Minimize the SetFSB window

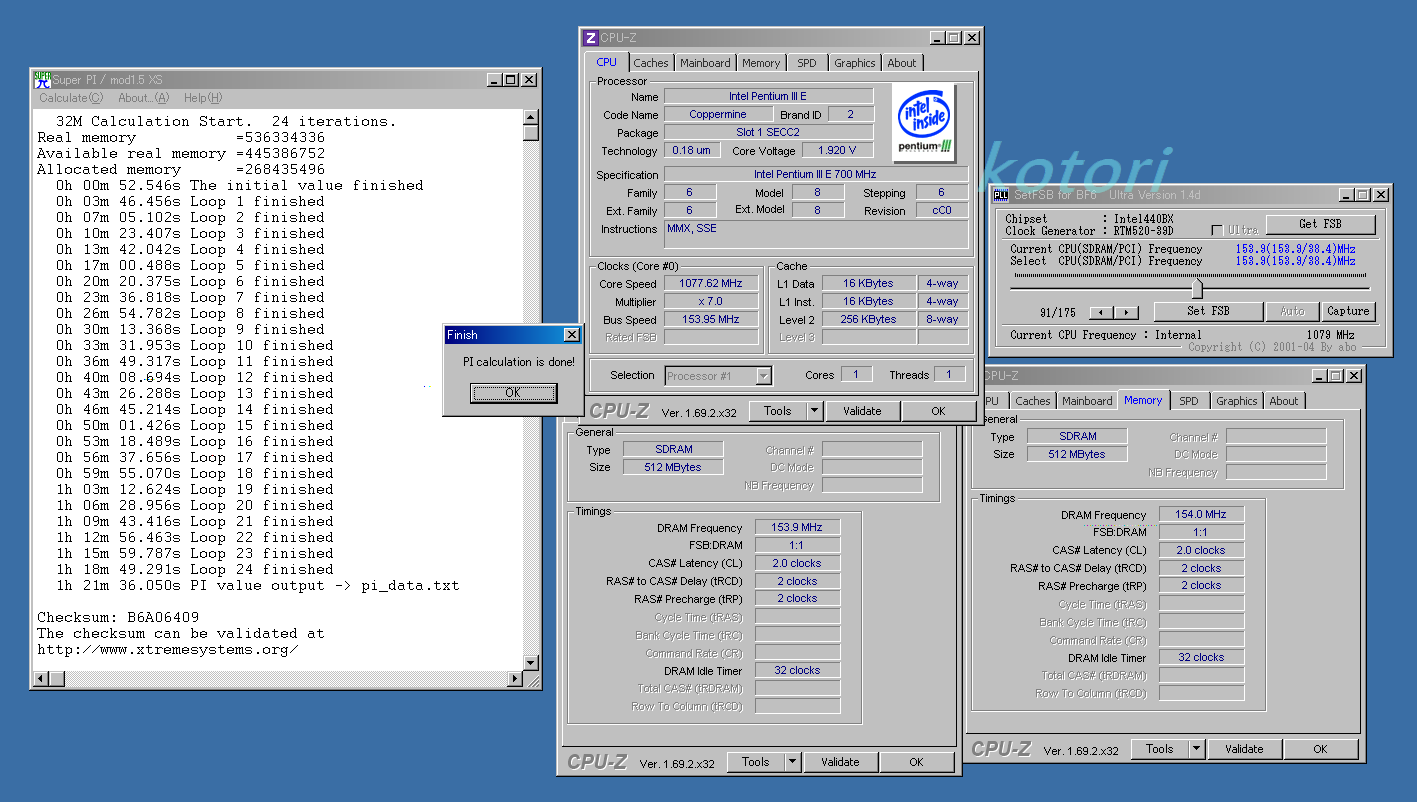pos(1346,195)
